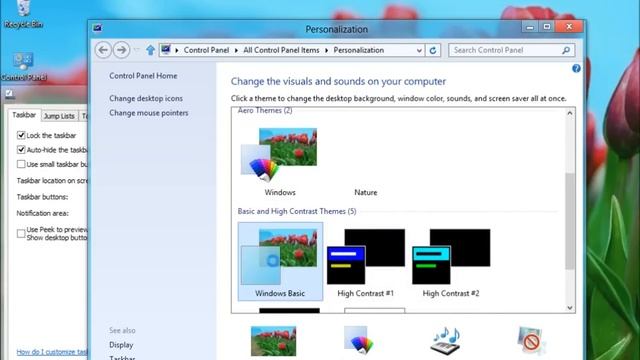Expand breadcrumb arrow after All Control Panel Items
640x360 pixels.
coord(327,50)
